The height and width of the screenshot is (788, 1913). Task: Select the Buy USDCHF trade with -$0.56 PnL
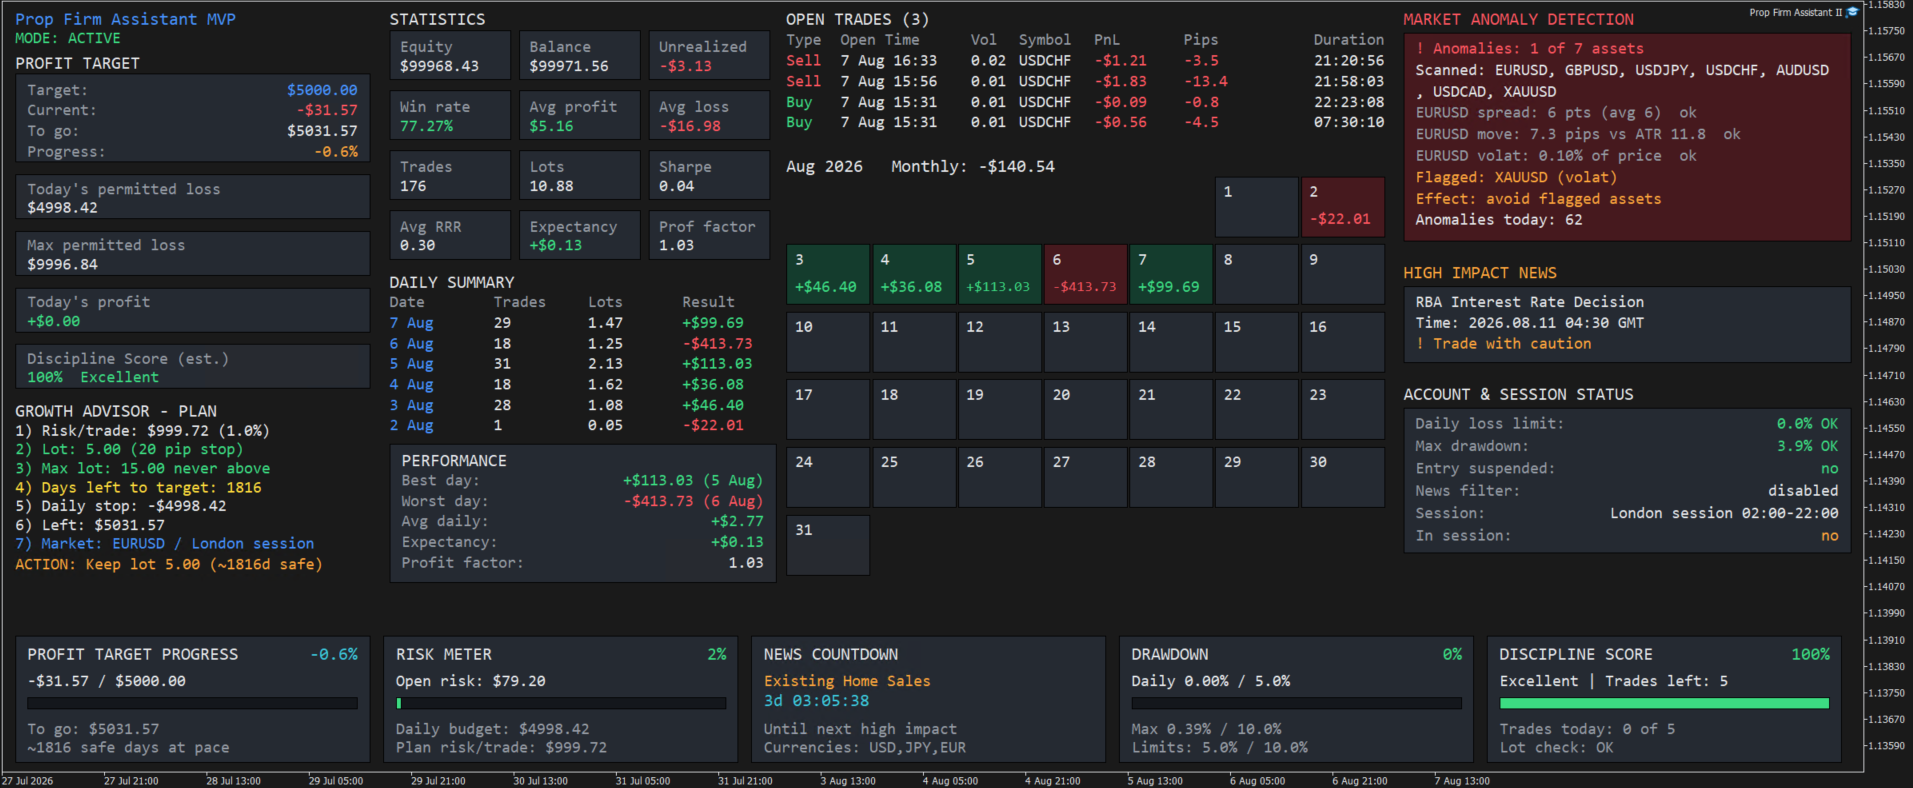tap(1085, 122)
